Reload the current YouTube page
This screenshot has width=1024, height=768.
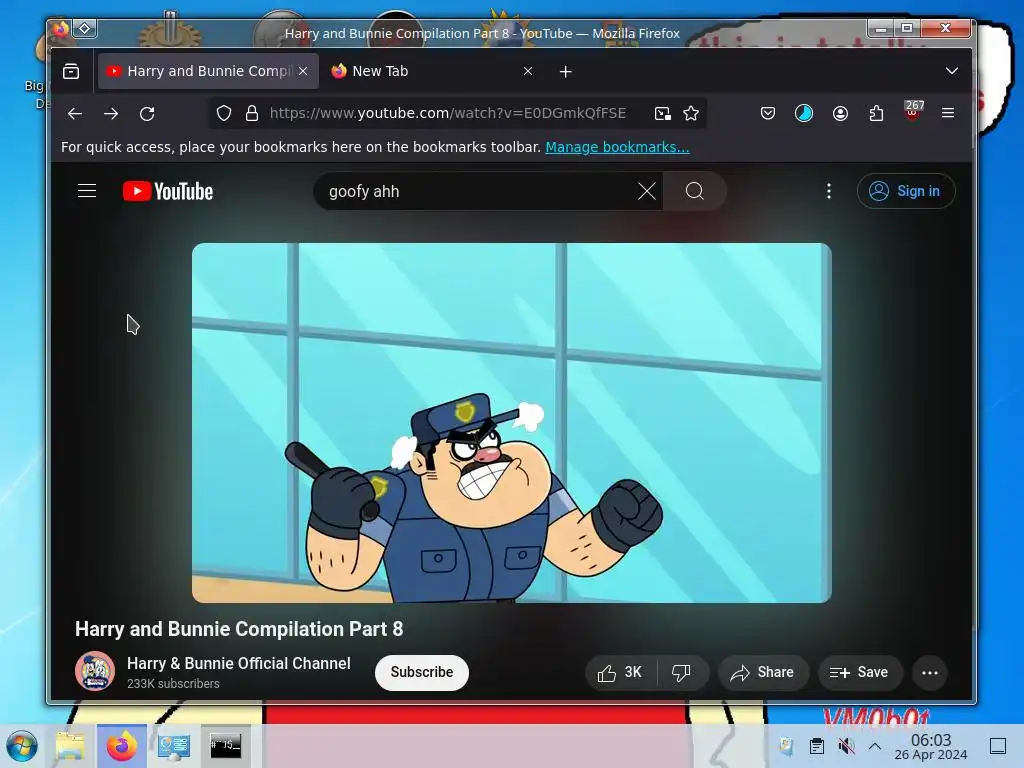[148, 114]
